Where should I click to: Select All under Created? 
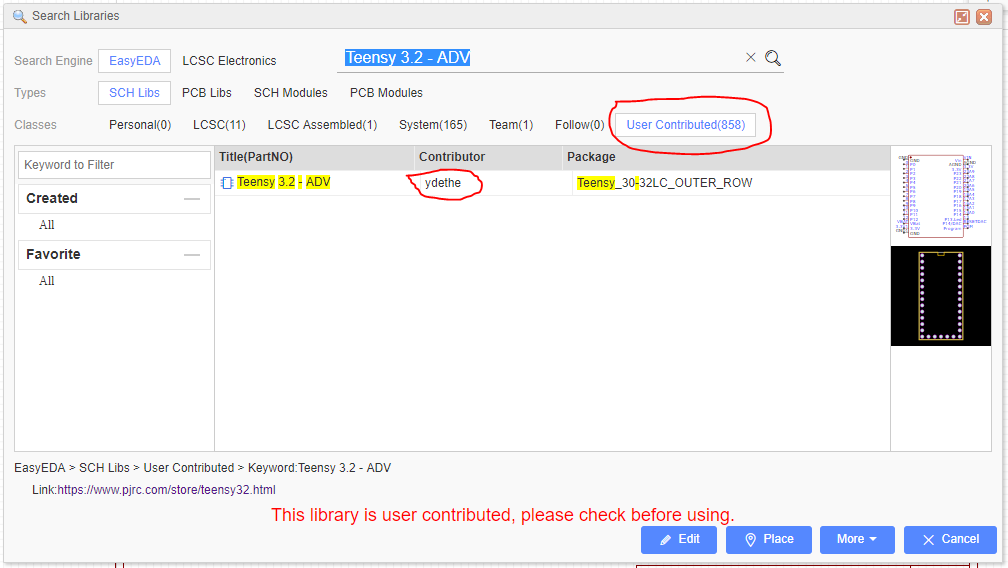click(46, 225)
